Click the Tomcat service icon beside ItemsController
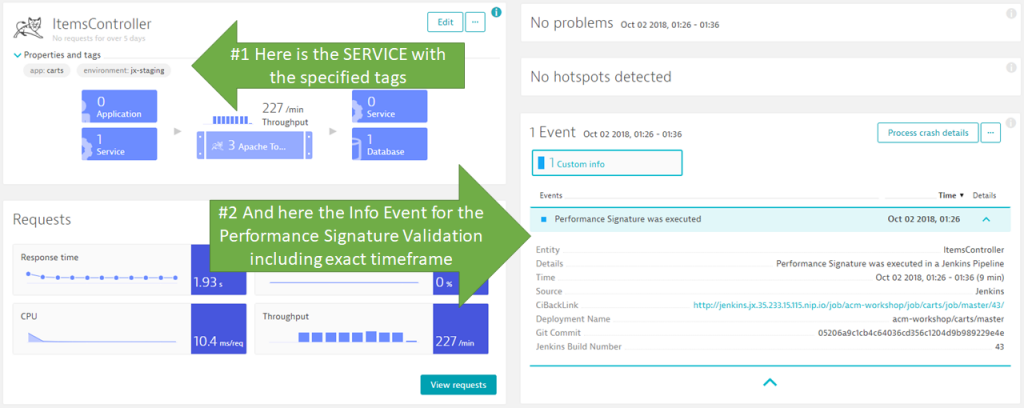The width and height of the screenshot is (1024, 408). point(27,27)
